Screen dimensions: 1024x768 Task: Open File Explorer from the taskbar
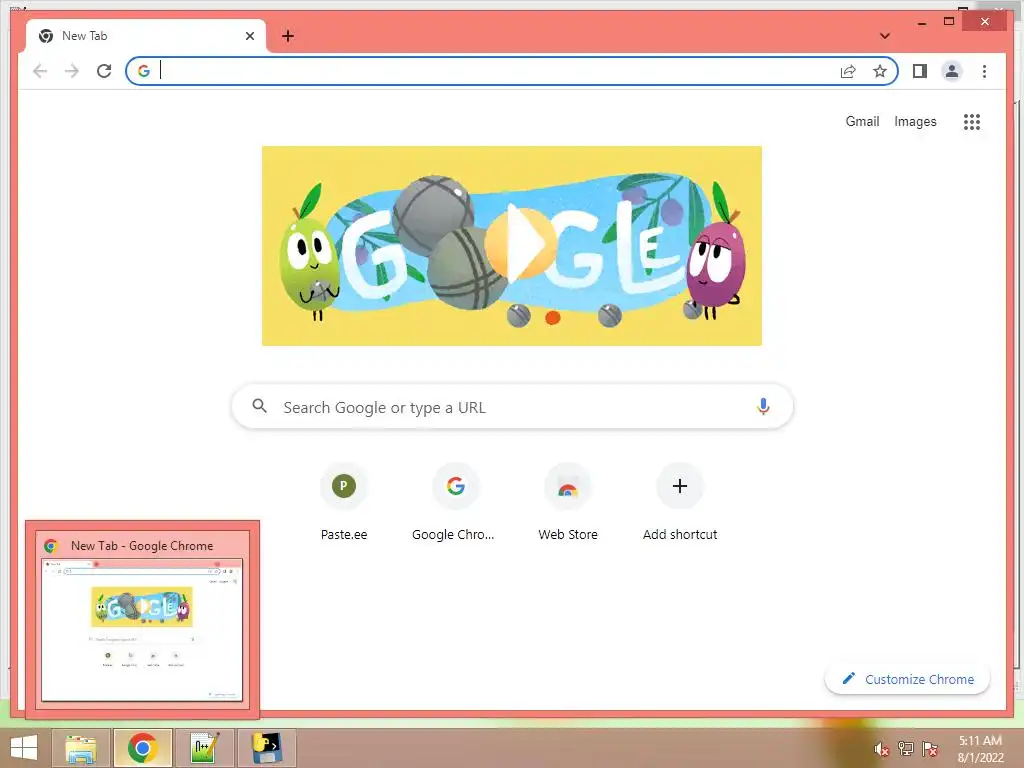[81, 748]
